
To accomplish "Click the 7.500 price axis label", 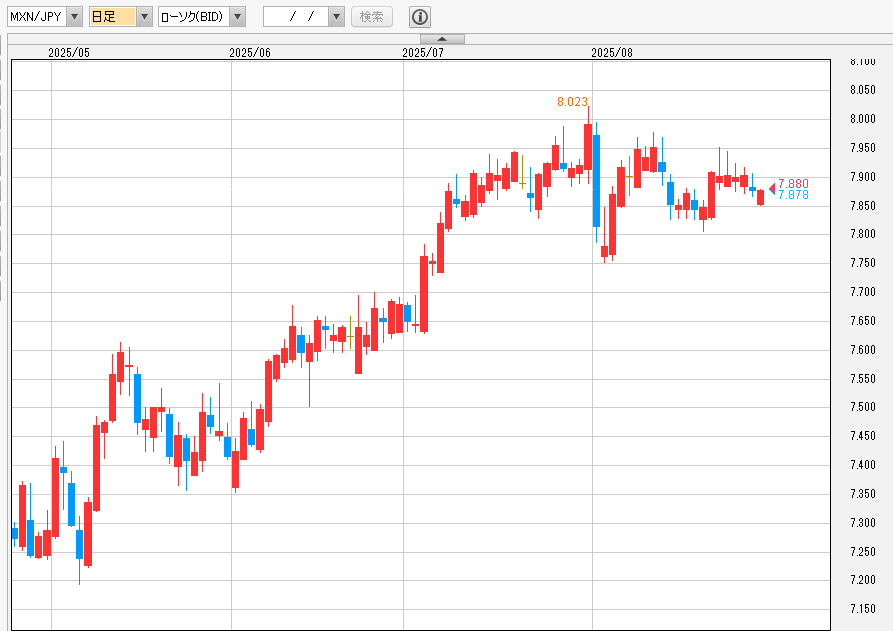I will pyautogui.click(x=863, y=407).
